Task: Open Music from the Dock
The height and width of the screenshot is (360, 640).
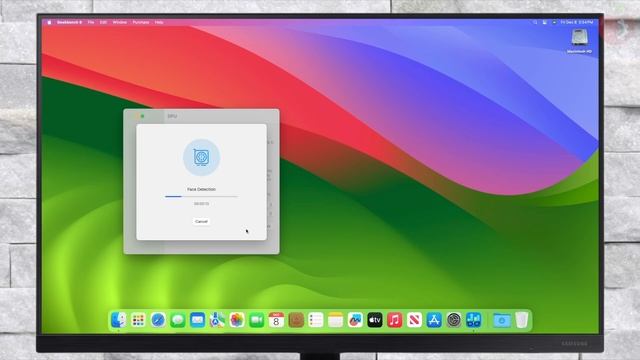Action: (395, 320)
